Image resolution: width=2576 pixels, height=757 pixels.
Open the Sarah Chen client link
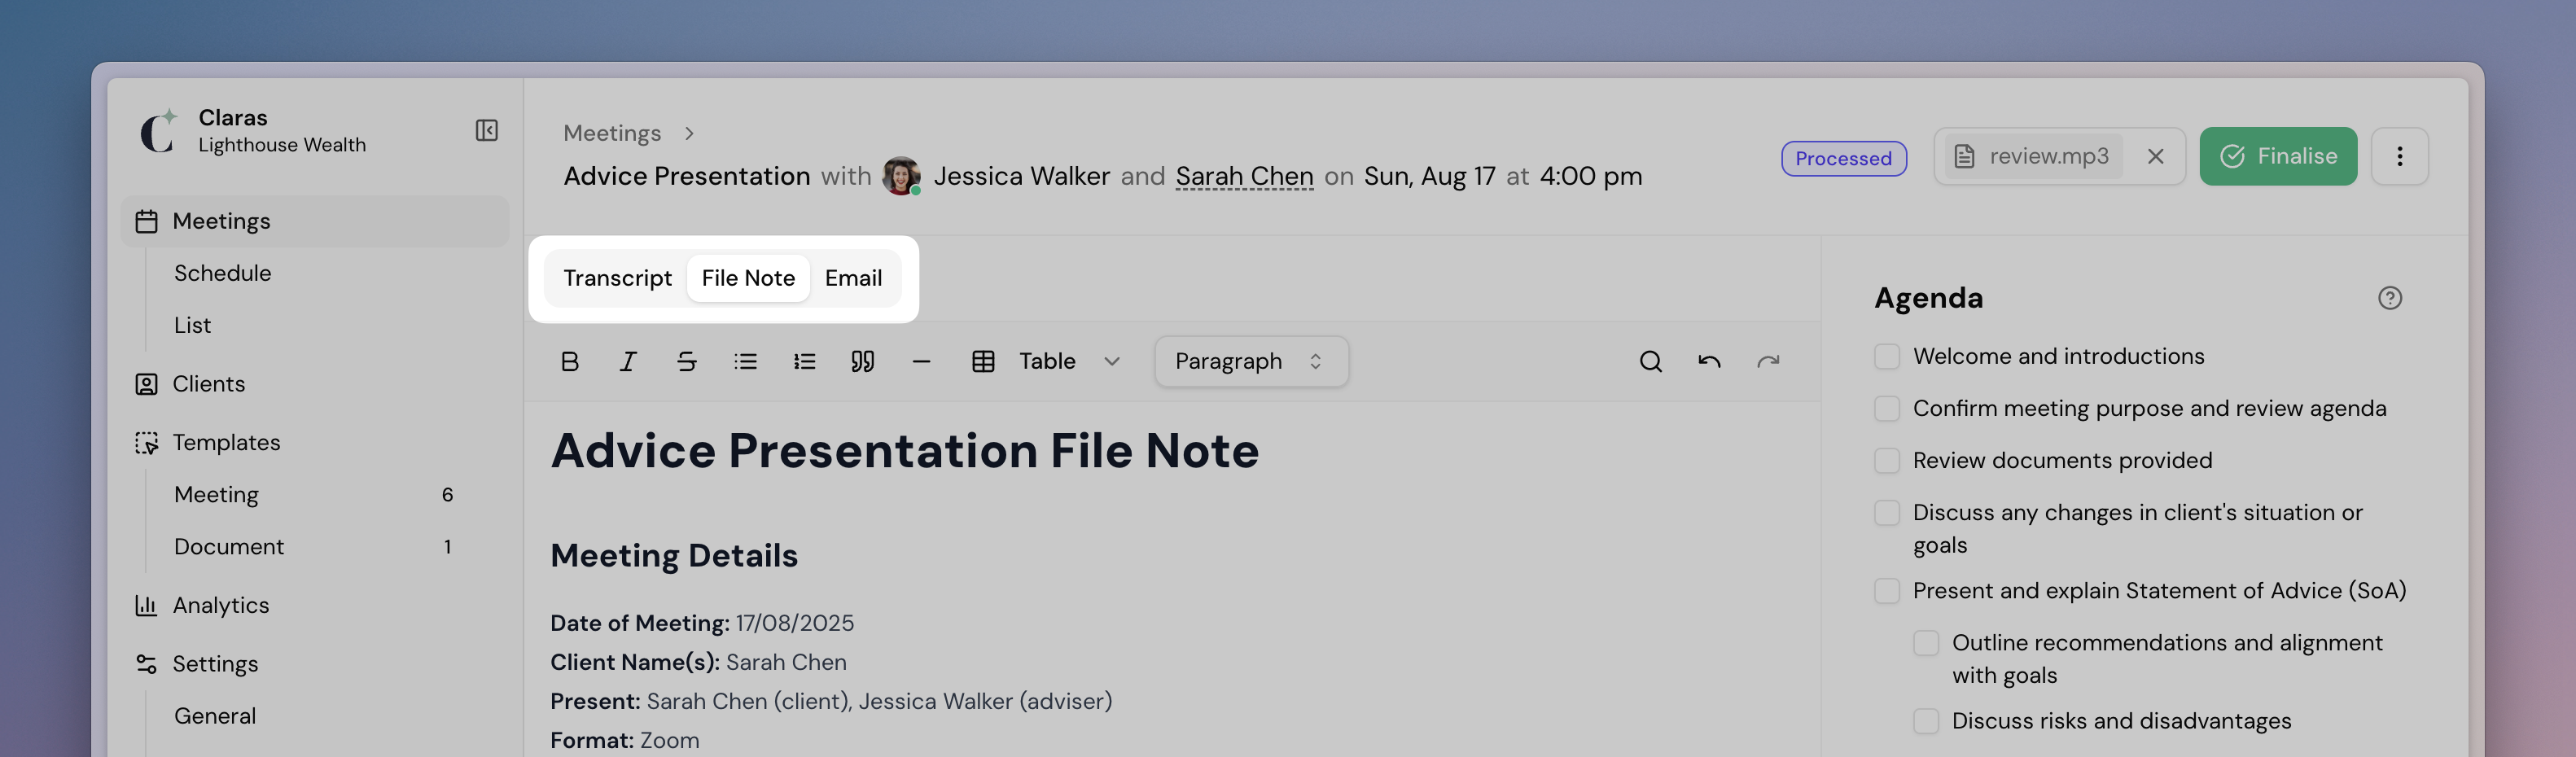coord(1243,176)
